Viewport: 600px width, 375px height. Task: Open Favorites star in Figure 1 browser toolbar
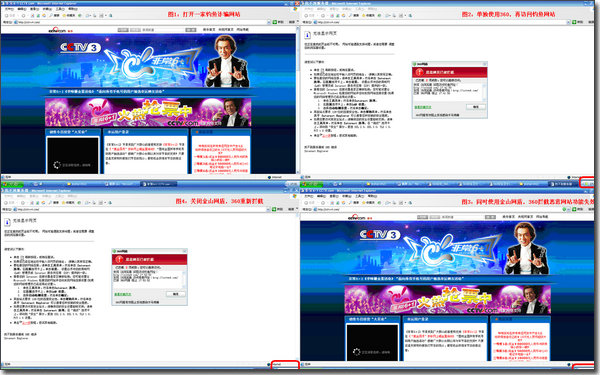(x=69, y=15)
